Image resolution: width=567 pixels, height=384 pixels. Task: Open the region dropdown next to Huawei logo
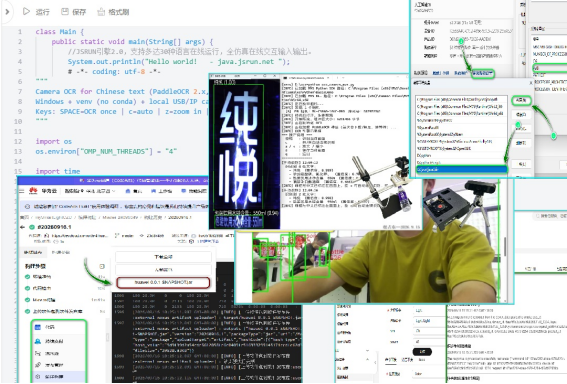click(x=90, y=191)
